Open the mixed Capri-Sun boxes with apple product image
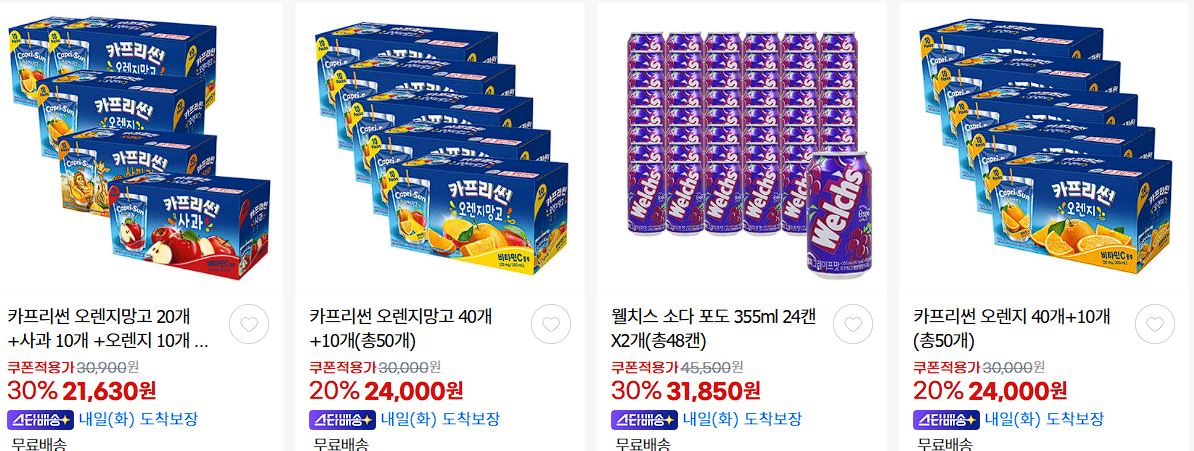Viewport: 1194px width, 451px height. pyautogui.click(x=141, y=147)
